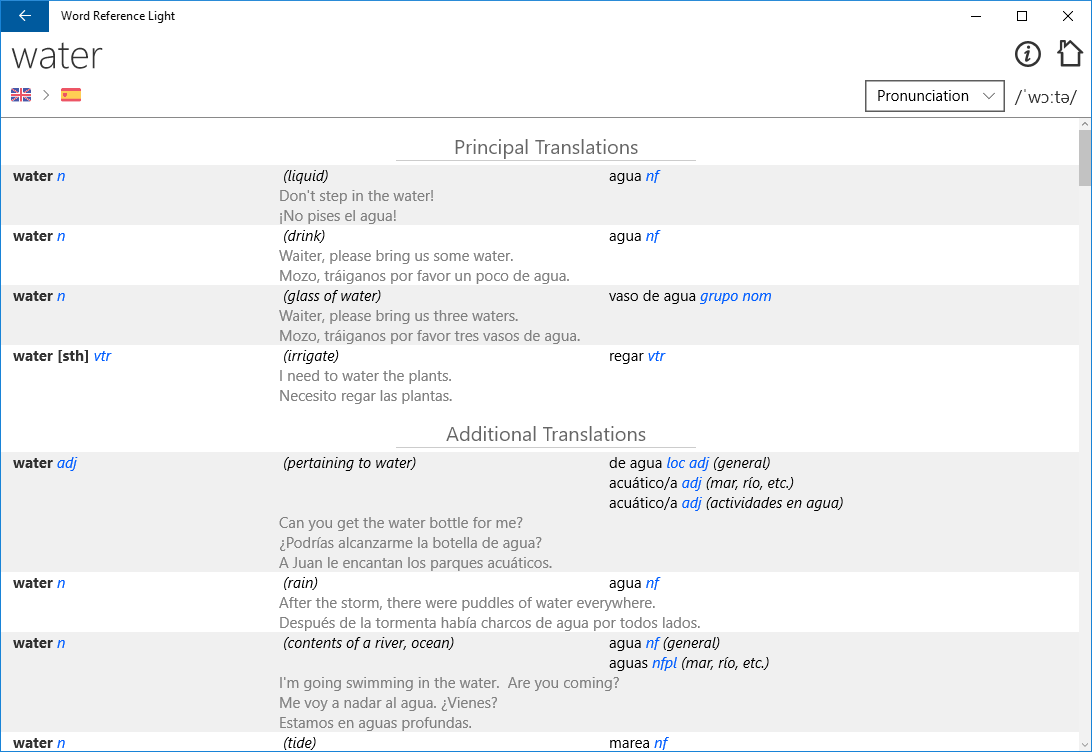Click the UK flag source language icon
1092x752 pixels.
[x=21, y=95]
